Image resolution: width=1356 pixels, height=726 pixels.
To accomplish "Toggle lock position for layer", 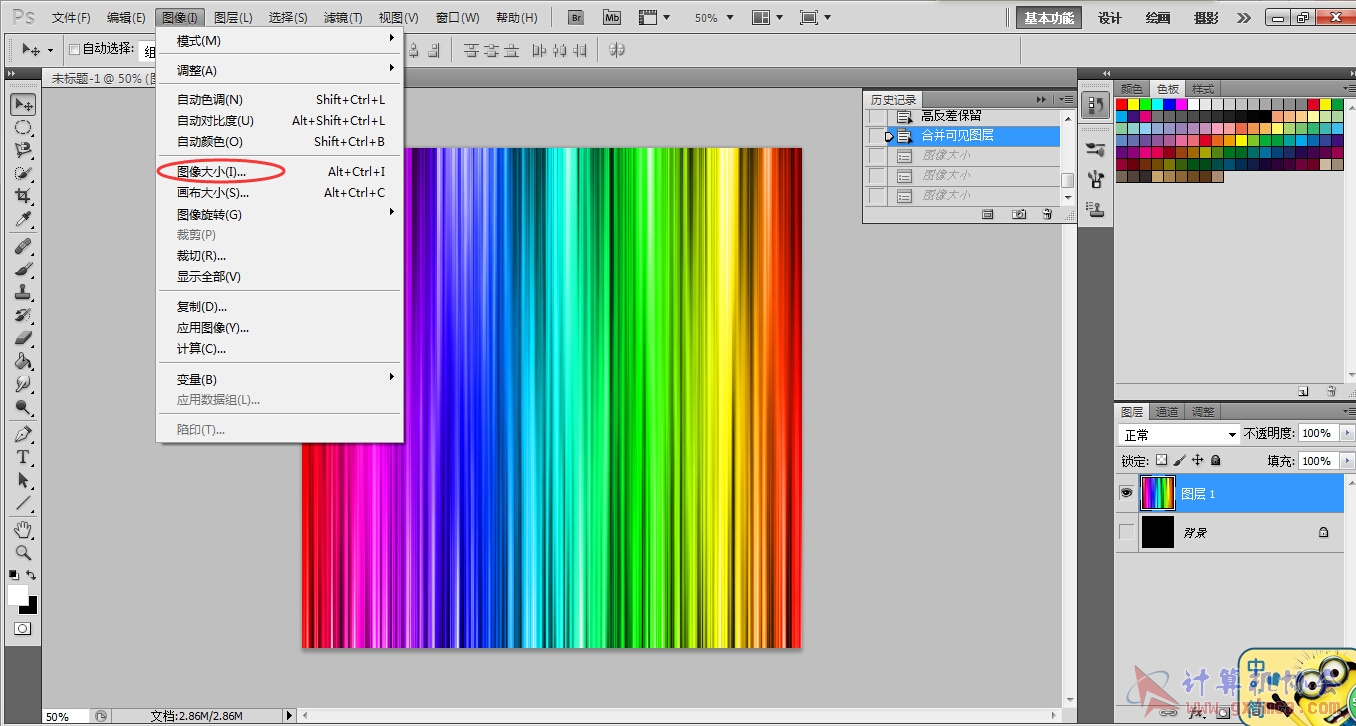I will point(1198,461).
